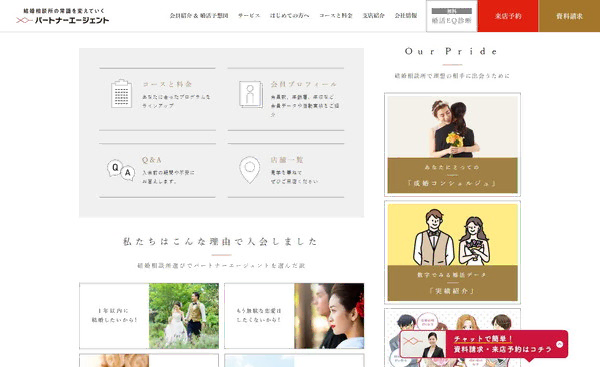
Task: Open the 実績紹介 illustrated couple banner
Action: pyautogui.click(x=452, y=252)
